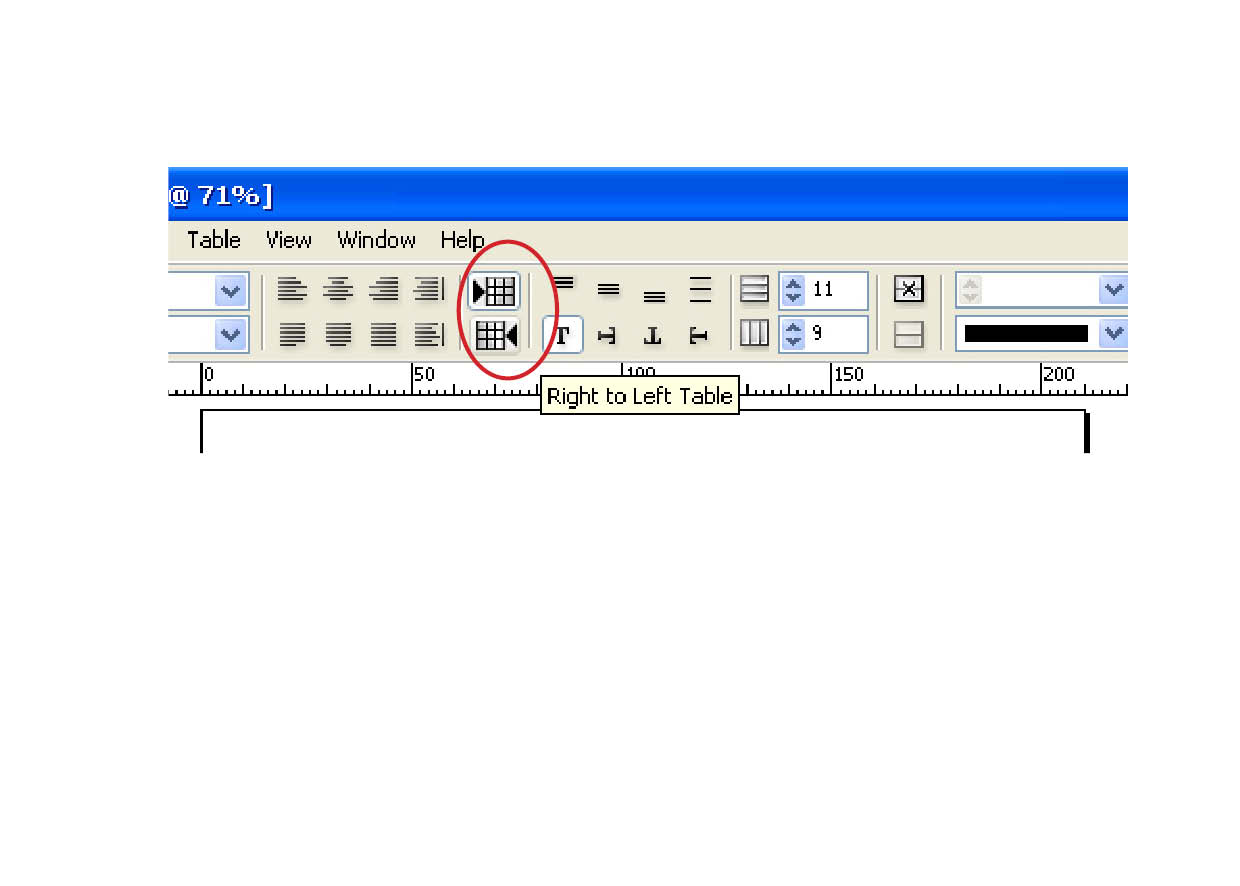The height and width of the screenshot is (886, 1240).
Task: Click the blue title bar showing 71%
Action: point(648,194)
